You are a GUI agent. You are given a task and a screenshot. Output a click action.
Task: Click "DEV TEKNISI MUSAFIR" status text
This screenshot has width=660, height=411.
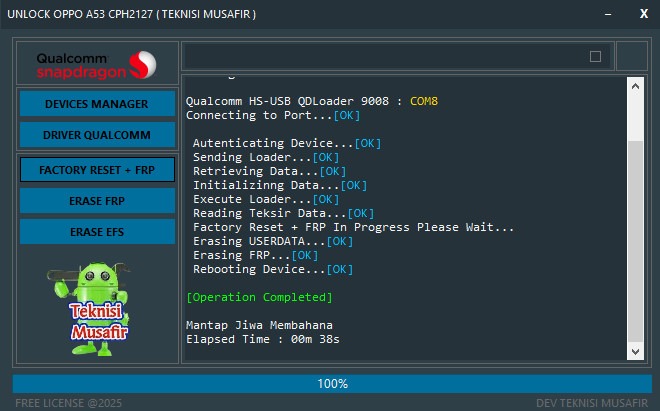592,403
